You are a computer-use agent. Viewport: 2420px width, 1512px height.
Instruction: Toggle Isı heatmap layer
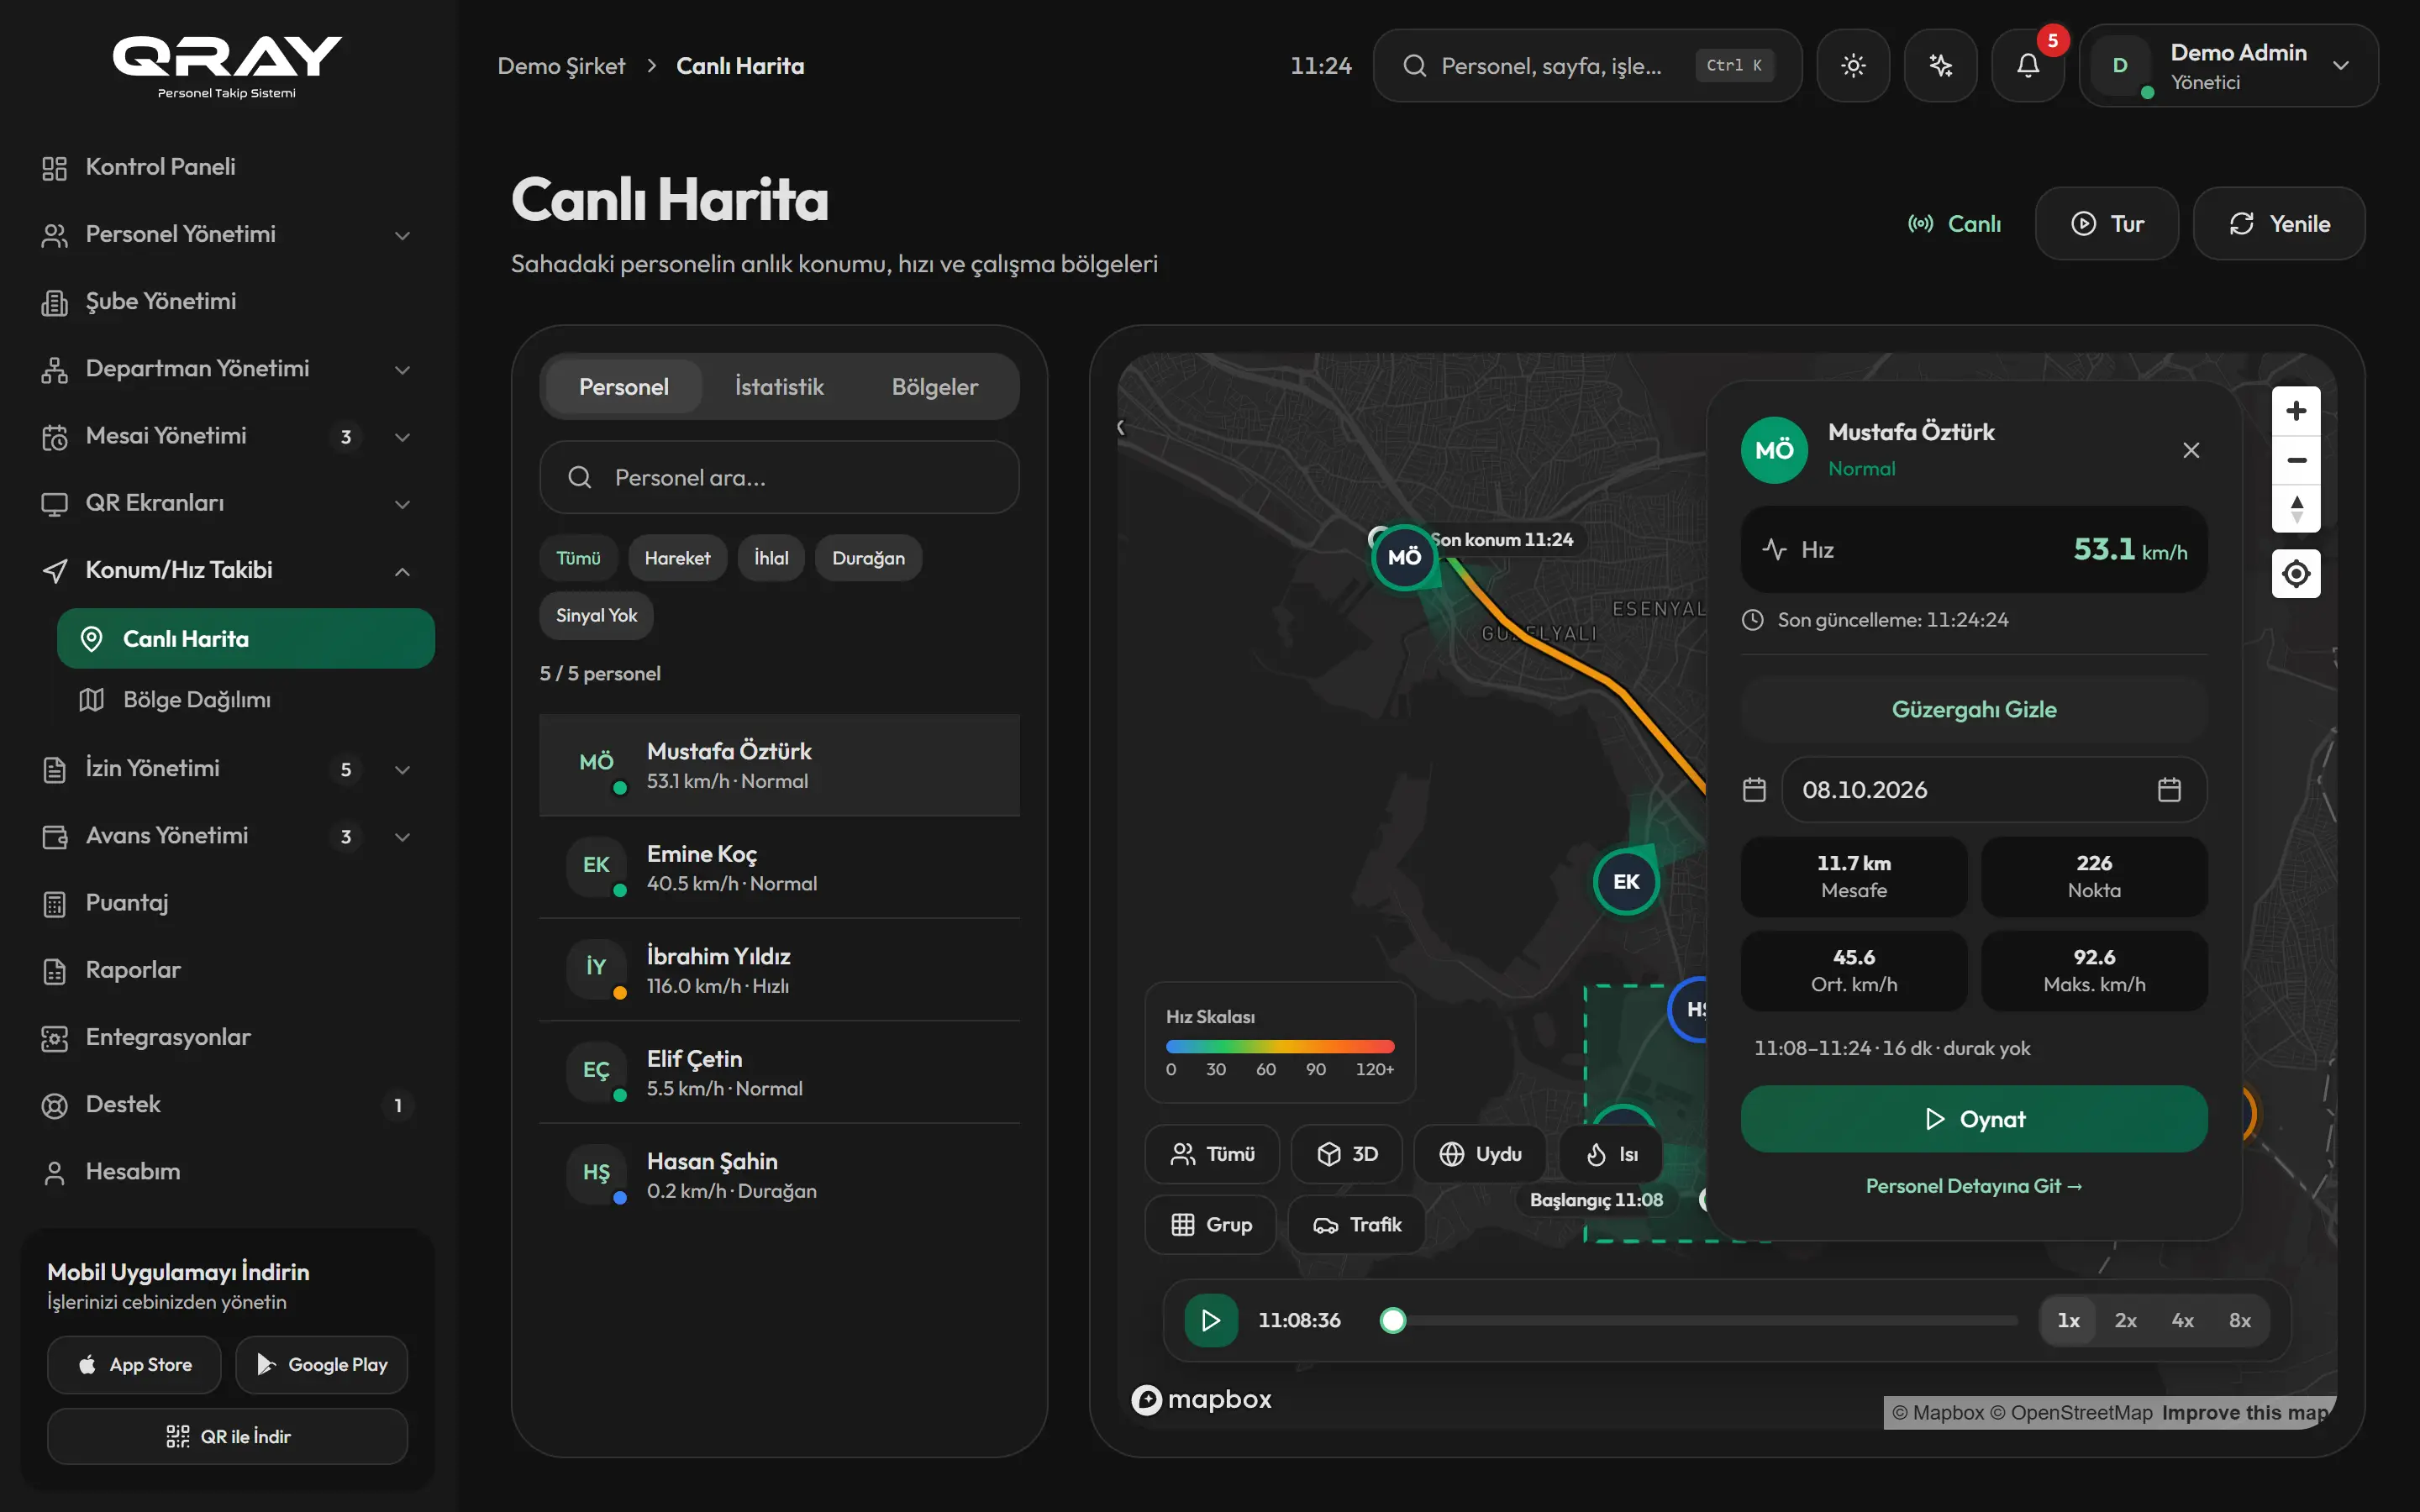(1611, 1154)
